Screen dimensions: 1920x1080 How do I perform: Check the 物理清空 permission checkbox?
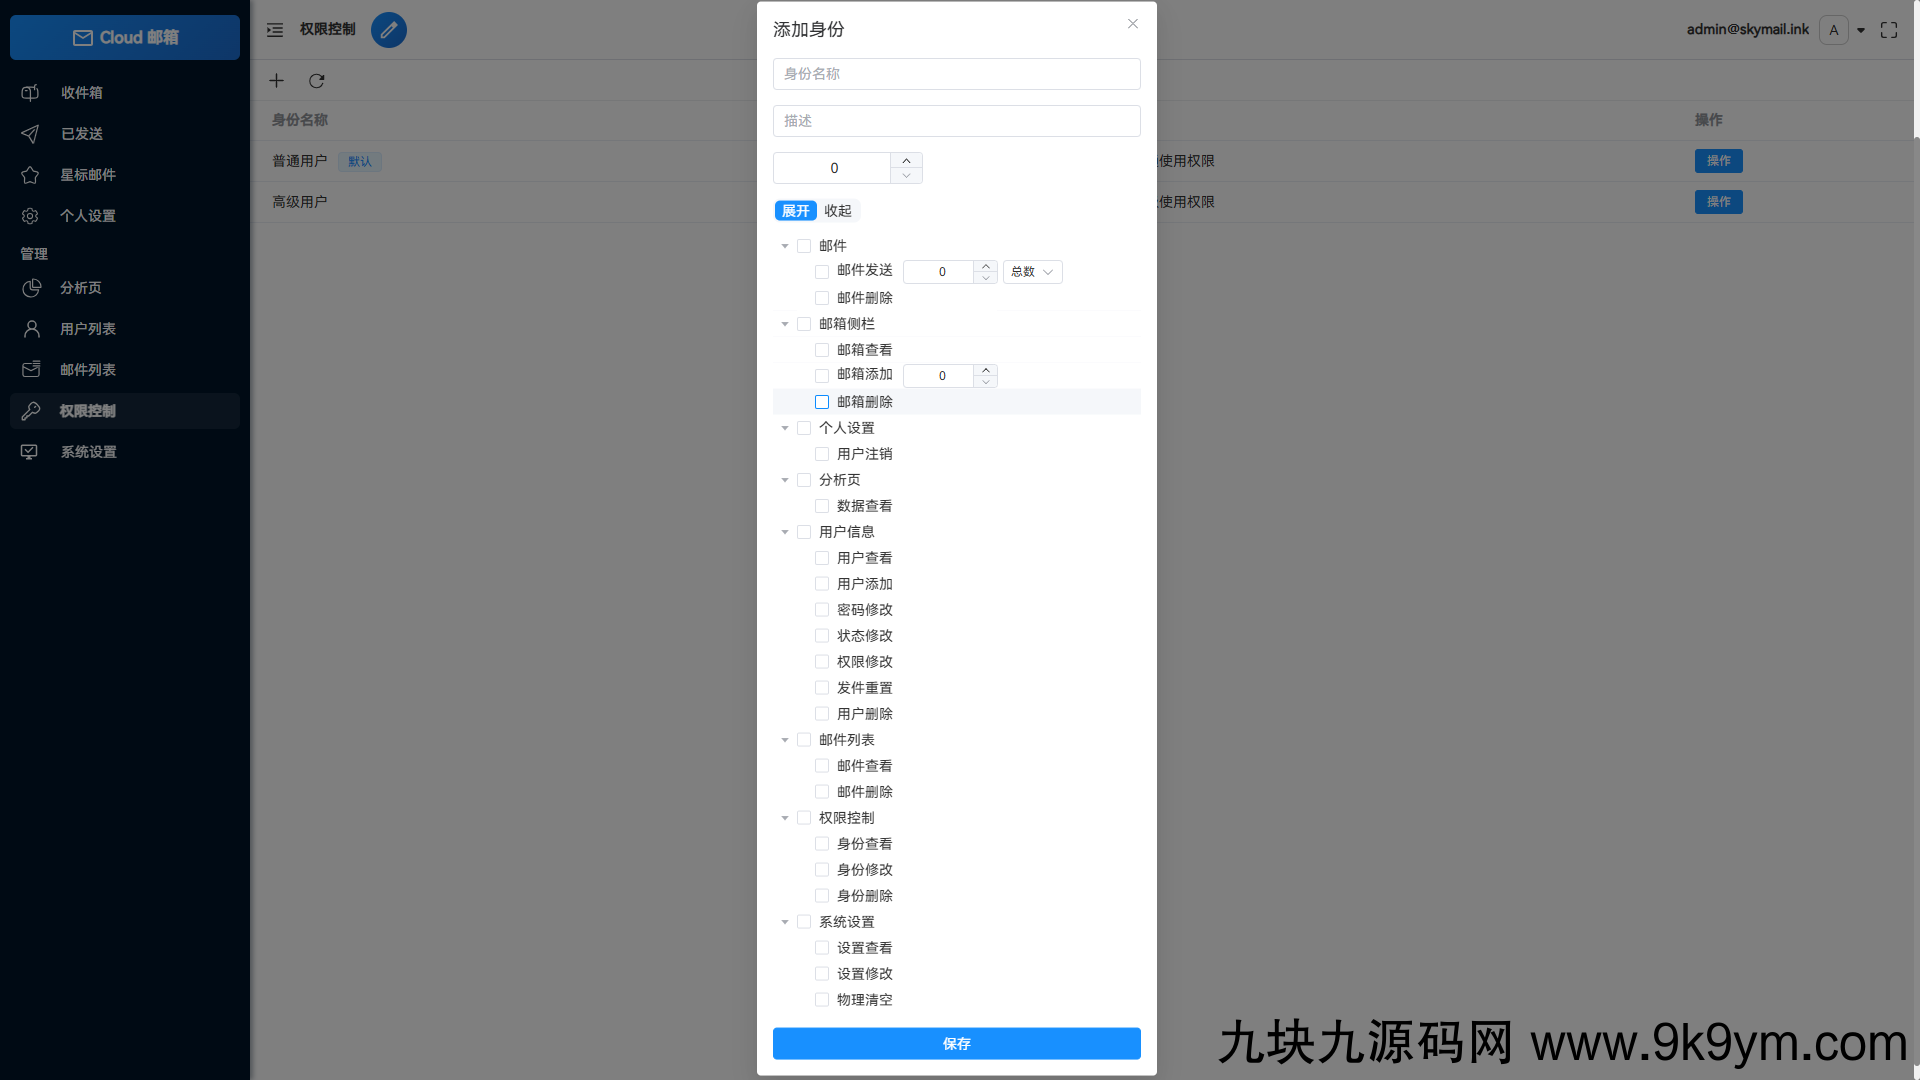(822, 999)
